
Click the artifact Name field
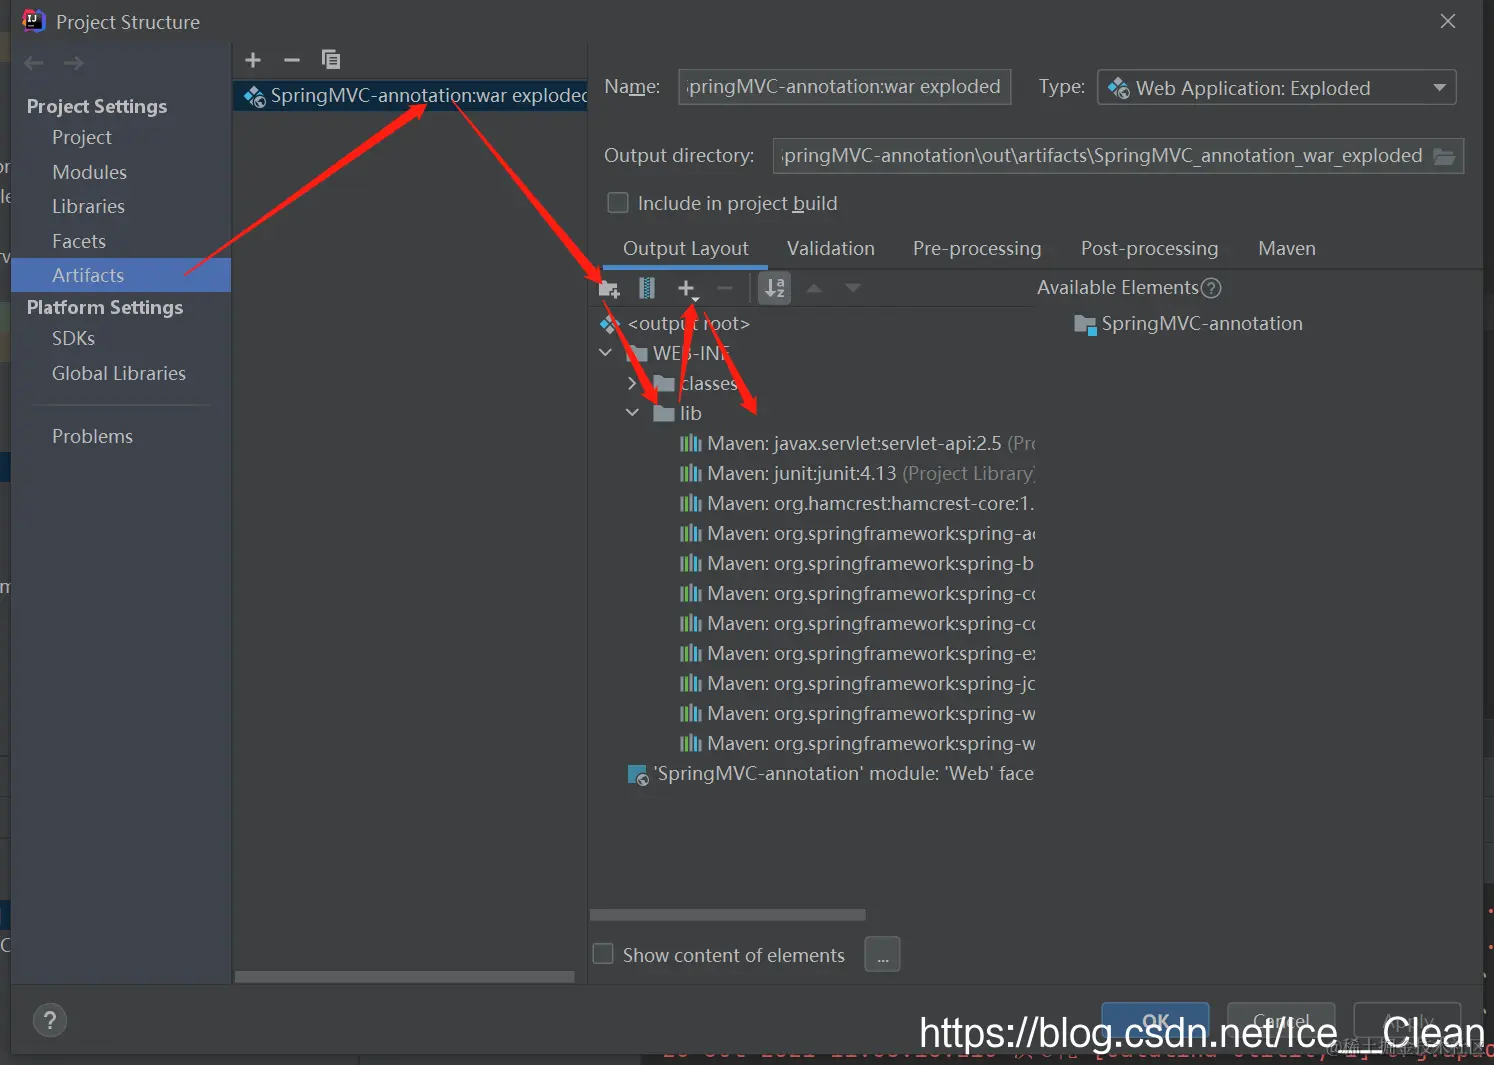tap(845, 87)
